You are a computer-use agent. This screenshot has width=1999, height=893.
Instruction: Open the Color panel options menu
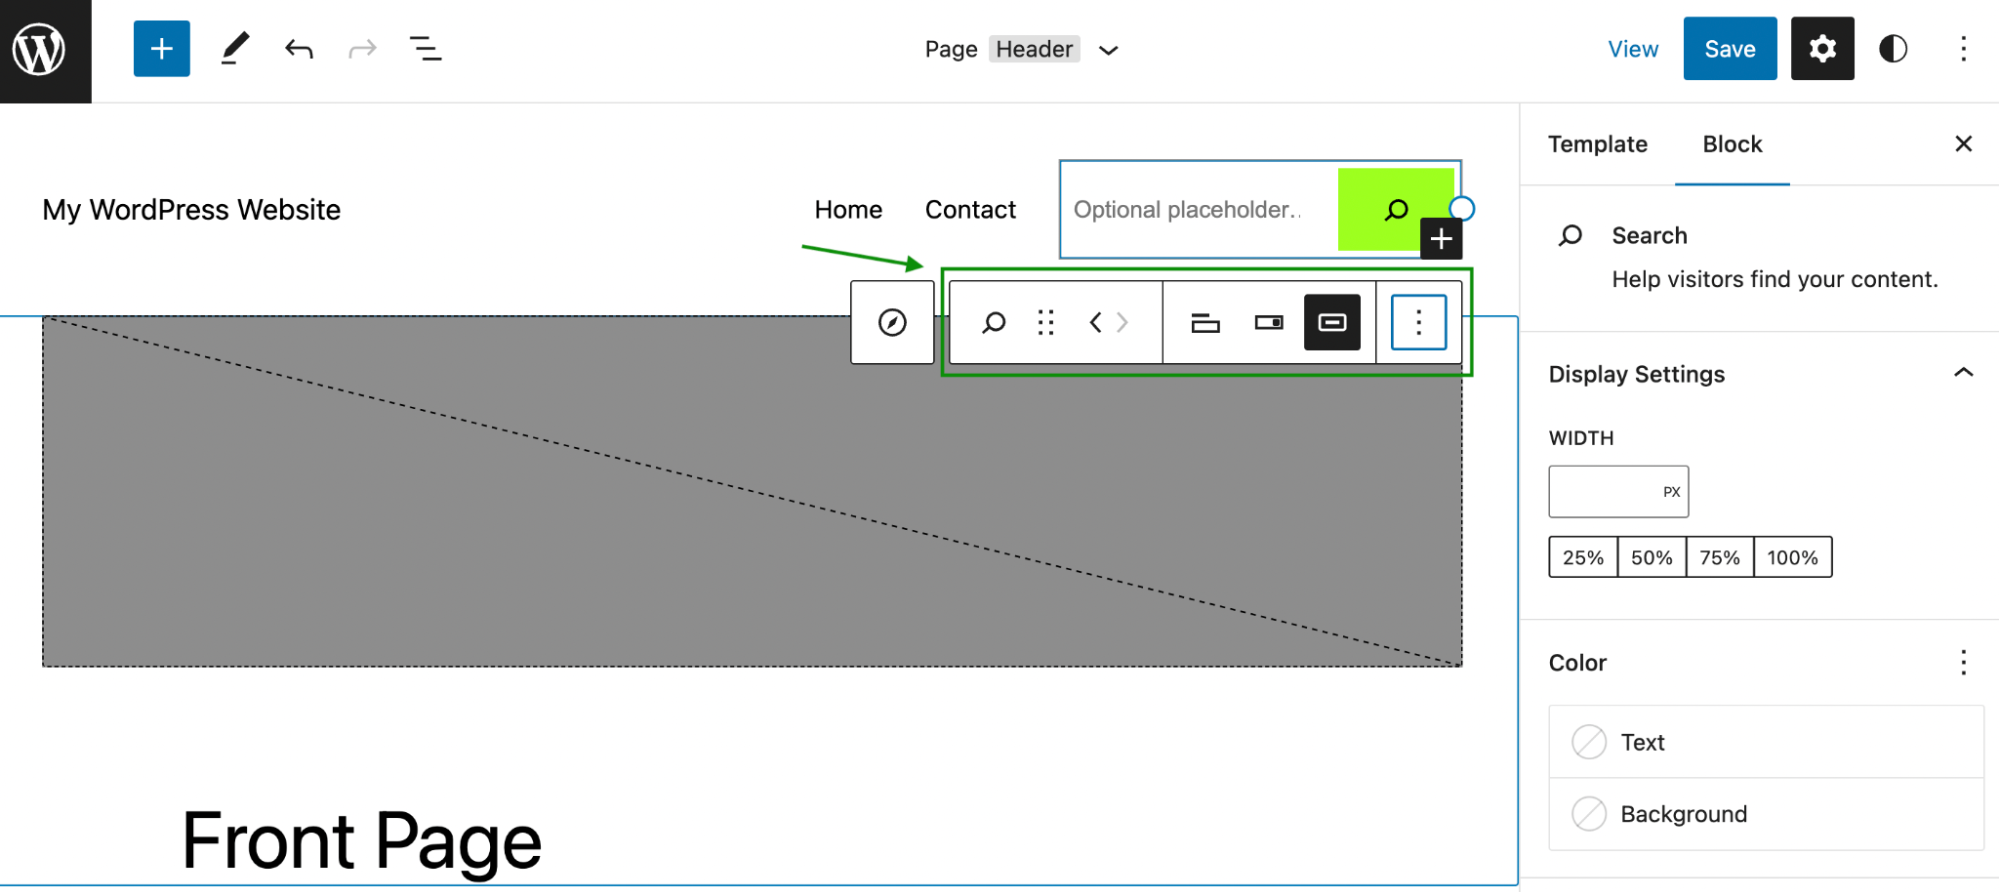tap(1963, 663)
